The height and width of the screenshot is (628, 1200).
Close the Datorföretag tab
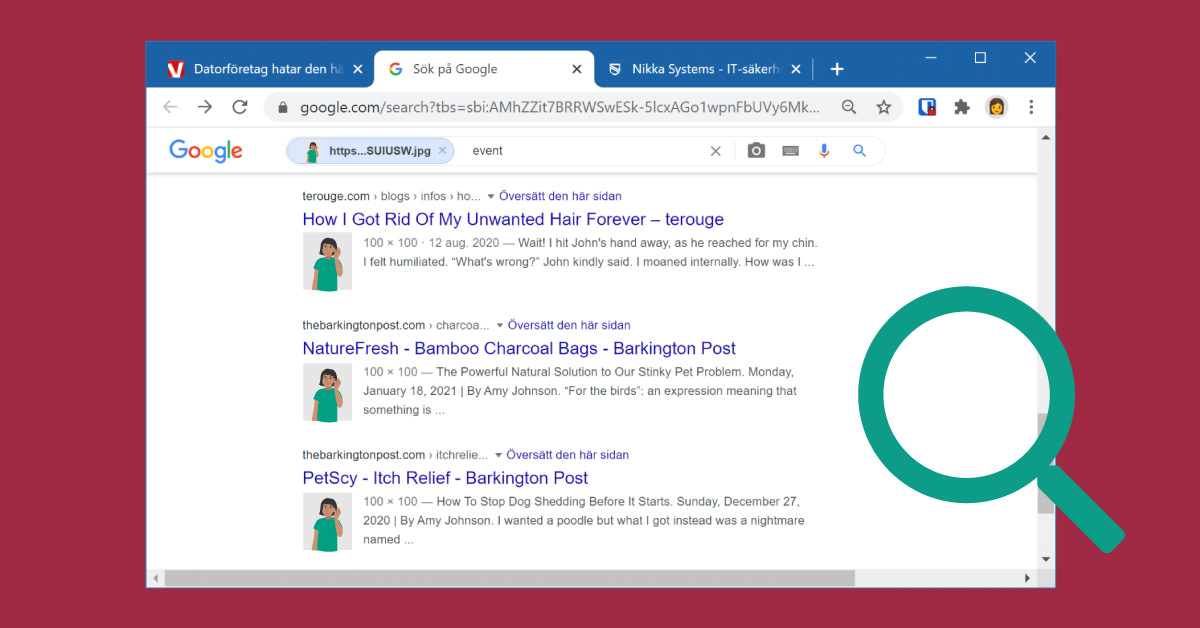pyautogui.click(x=357, y=69)
